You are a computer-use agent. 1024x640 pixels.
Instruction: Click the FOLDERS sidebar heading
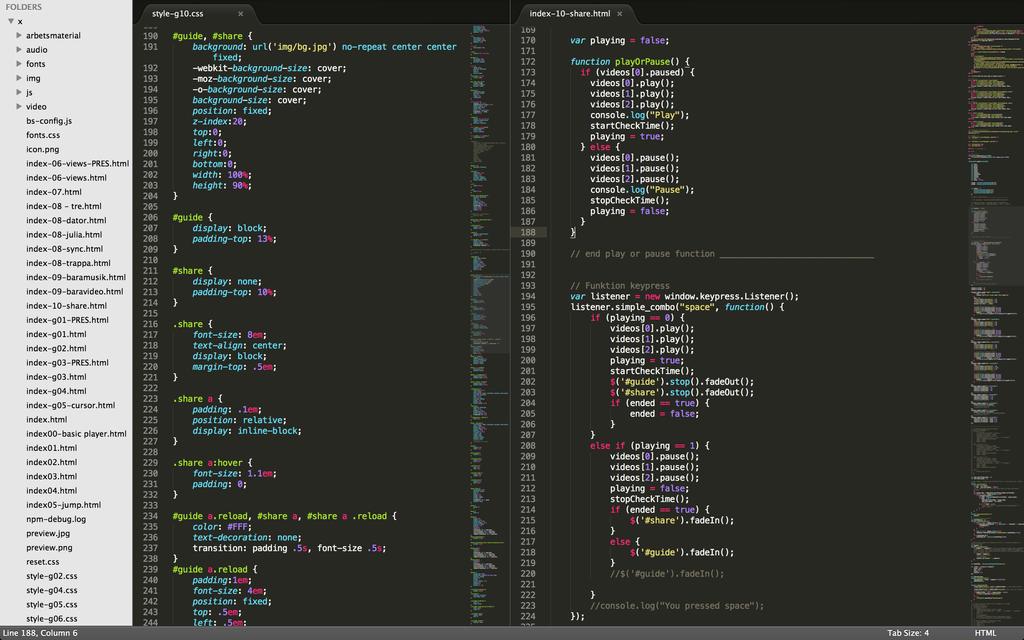[x=24, y=7]
